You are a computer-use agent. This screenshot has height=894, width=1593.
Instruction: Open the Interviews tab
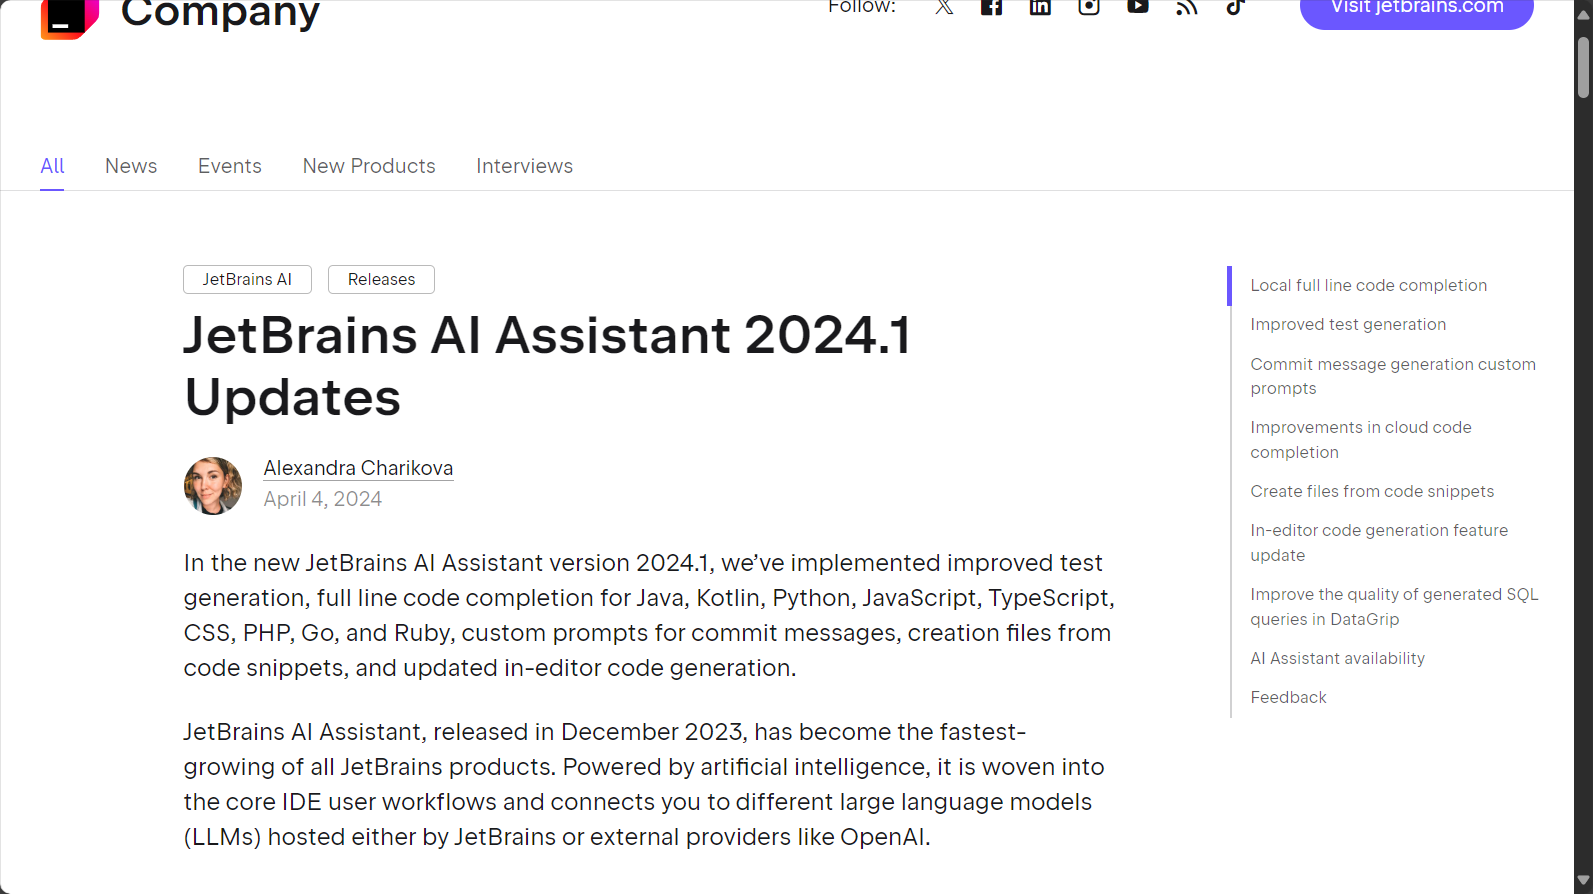tap(524, 166)
